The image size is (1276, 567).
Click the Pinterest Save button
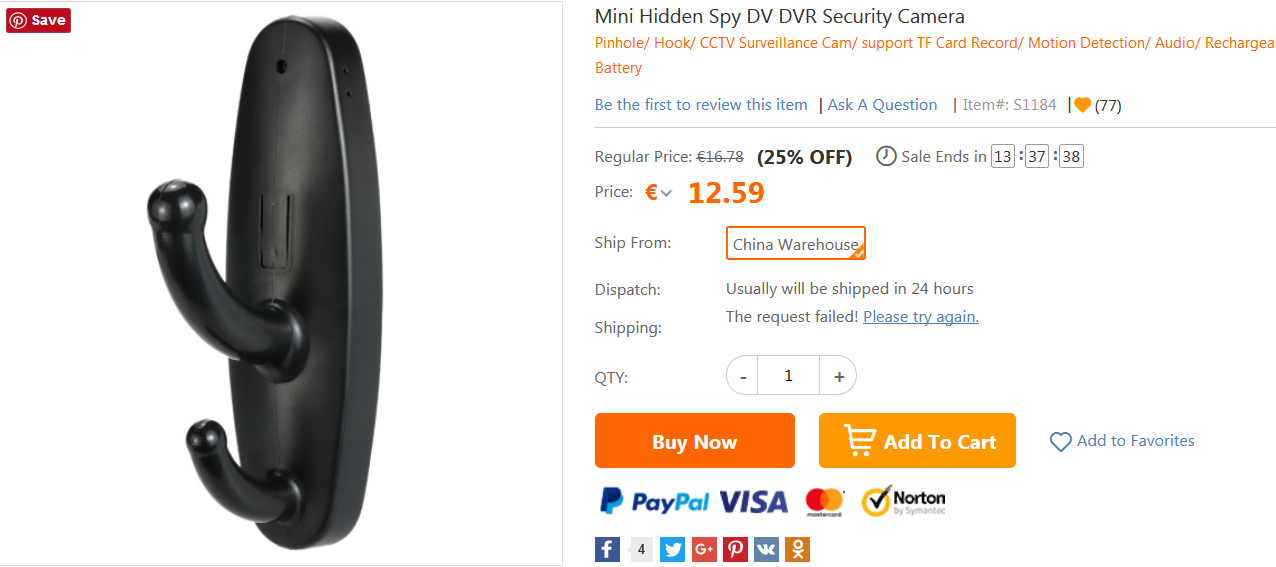tap(39, 20)
